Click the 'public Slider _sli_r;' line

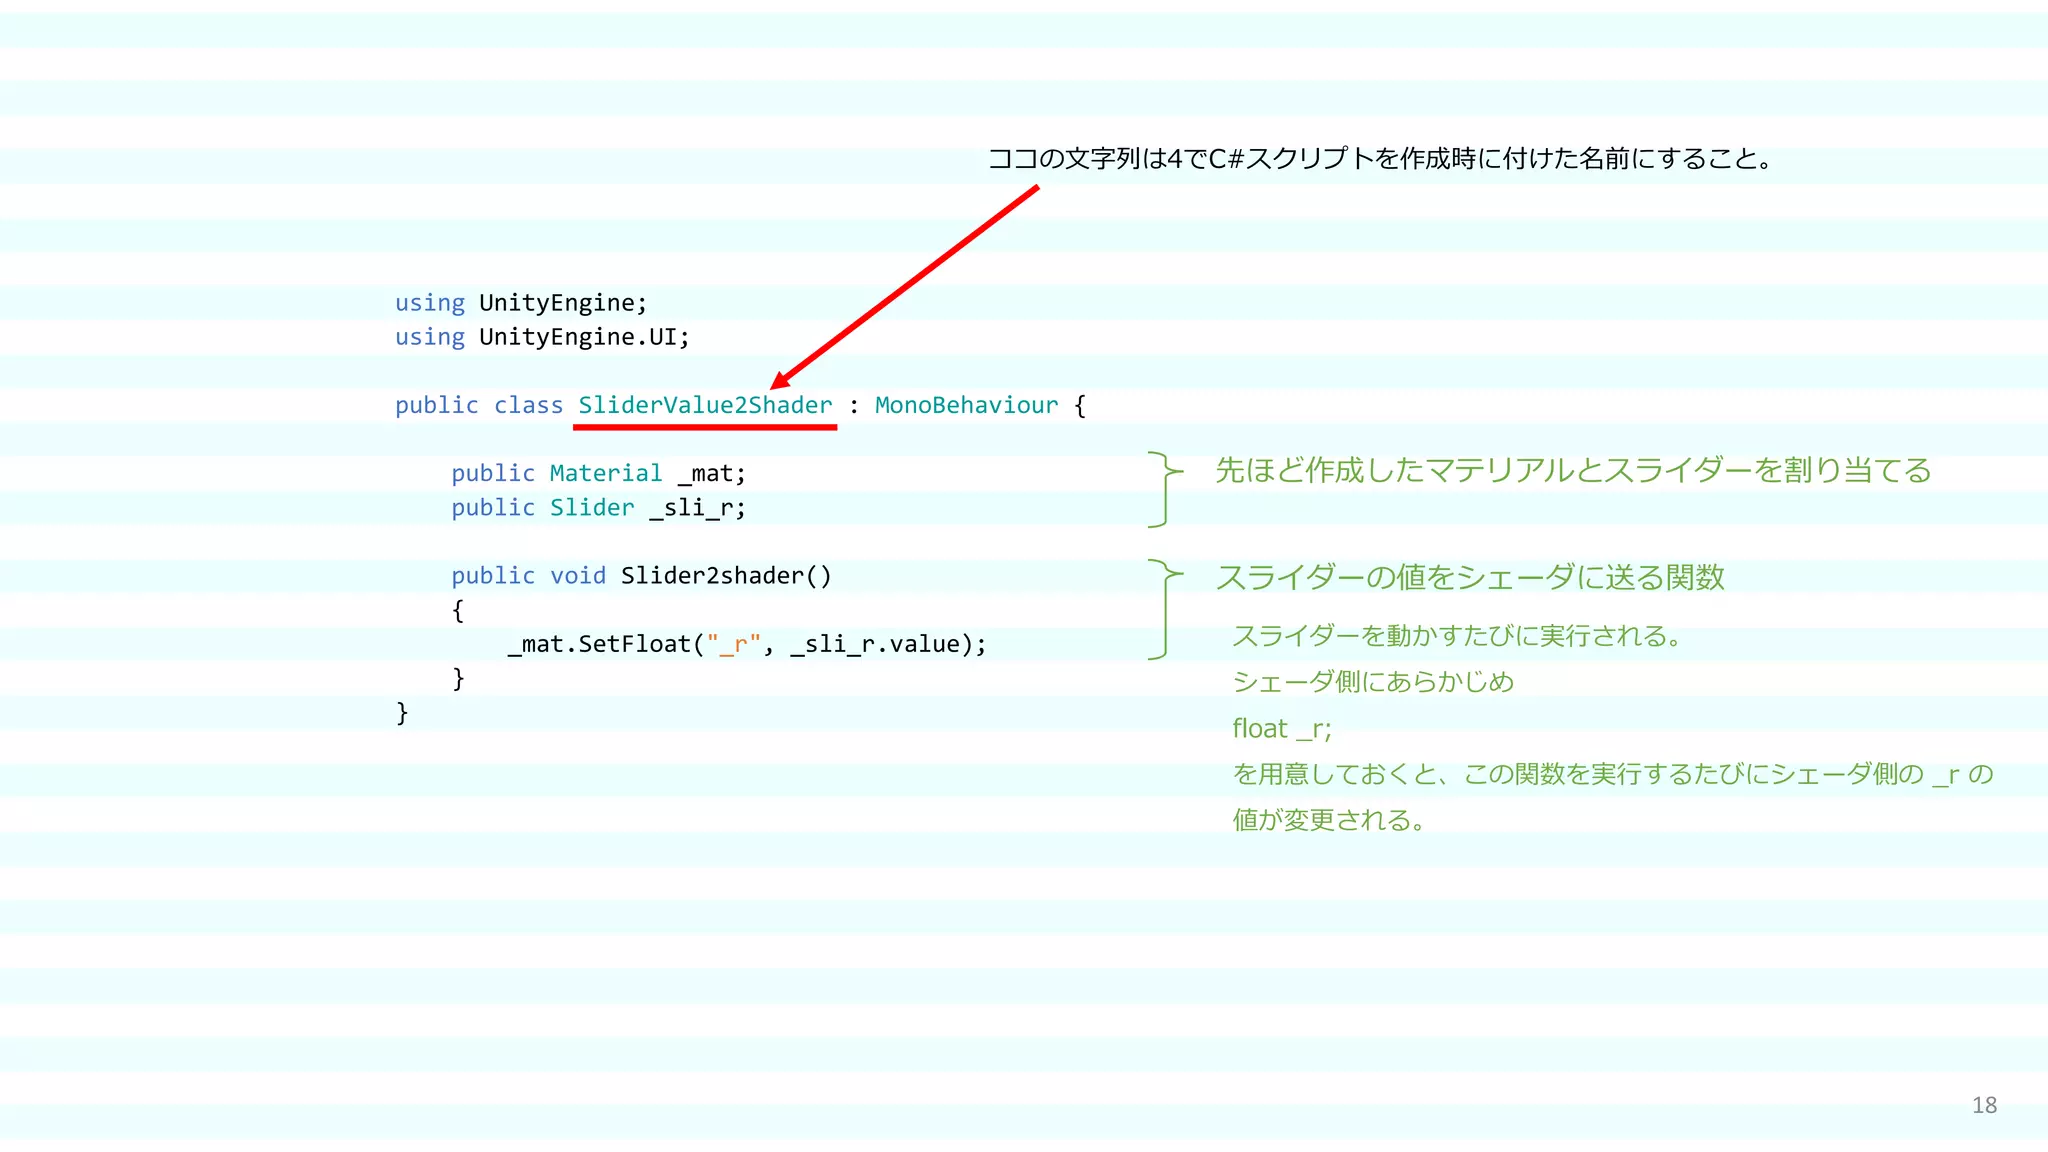[x=598, y=507]
